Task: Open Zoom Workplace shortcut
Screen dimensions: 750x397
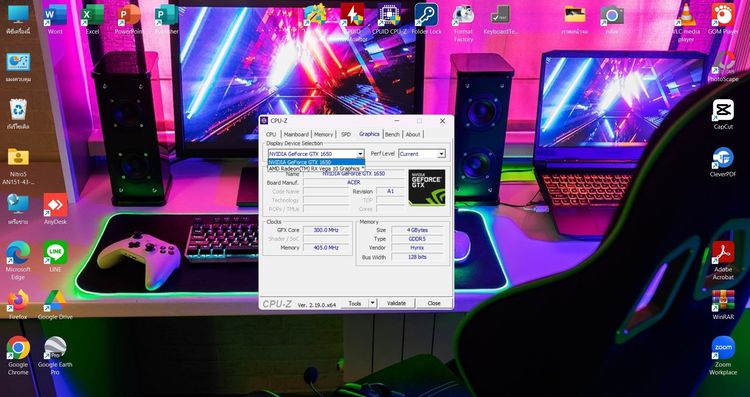Action: click(x=723, y=355)
